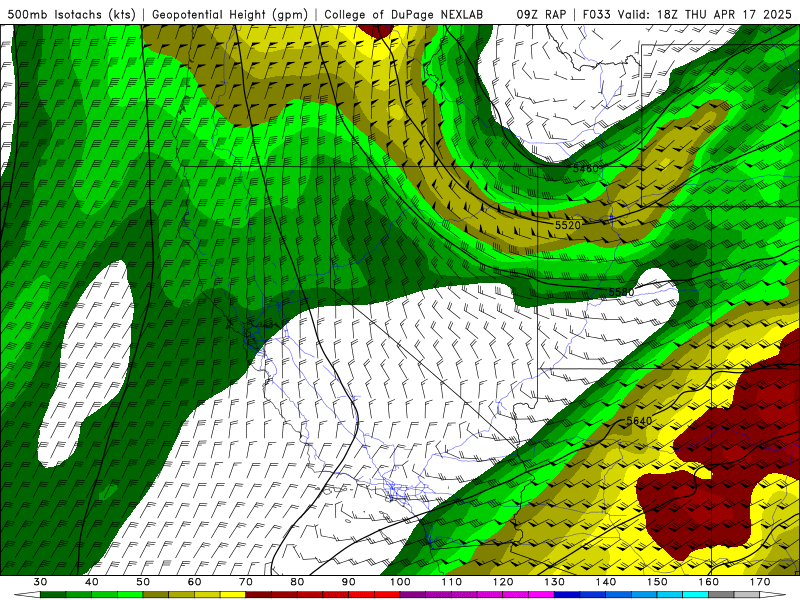The width and height of the screenshot is (800, 600).
Task: Click the bright red swatch under 100 in legend
Action: click(387, 595)
